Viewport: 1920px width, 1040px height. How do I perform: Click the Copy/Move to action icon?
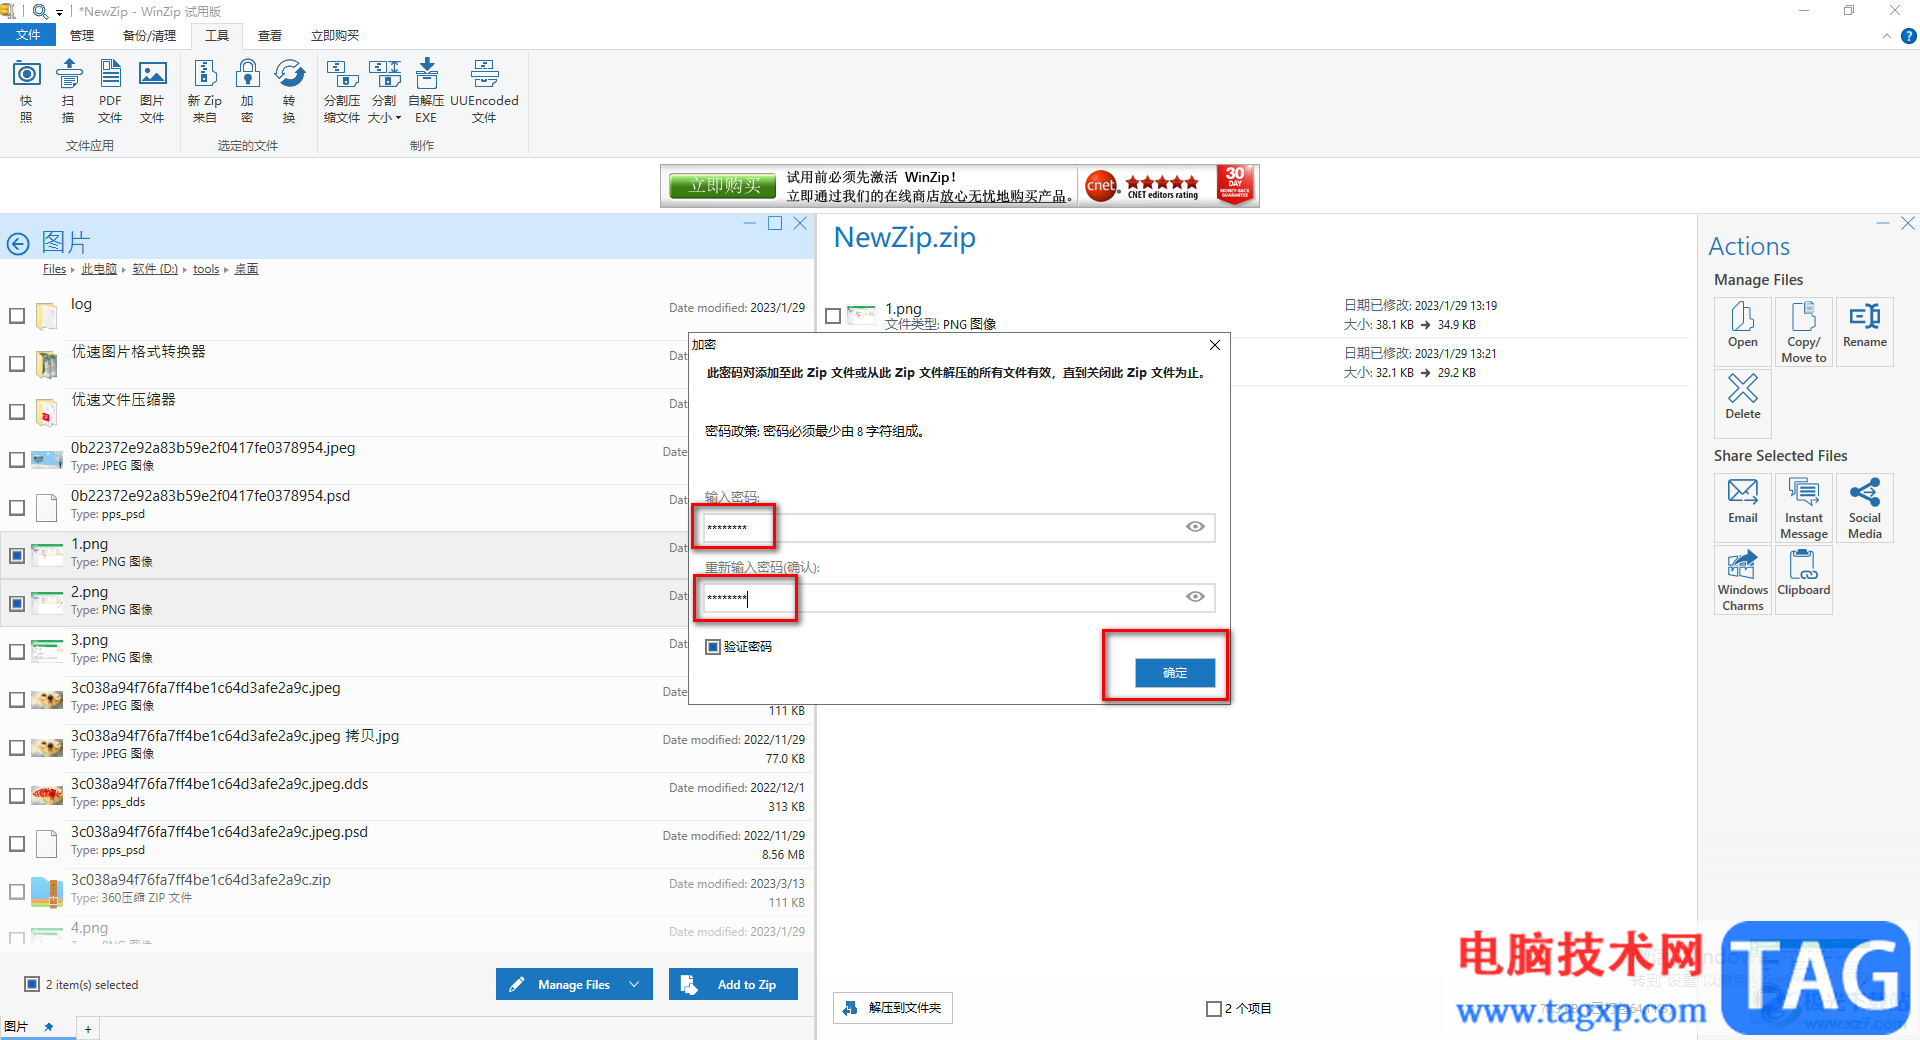click(1804, 331)
